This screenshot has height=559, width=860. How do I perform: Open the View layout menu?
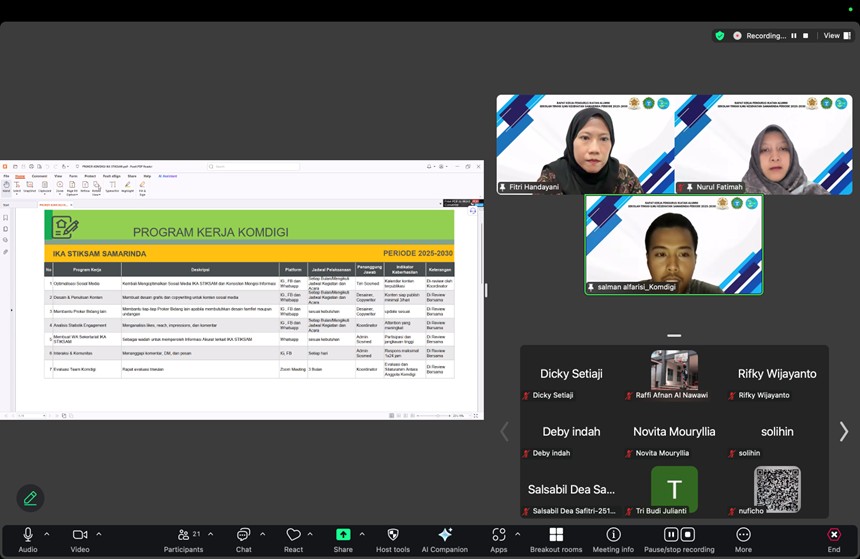point(834,35)
